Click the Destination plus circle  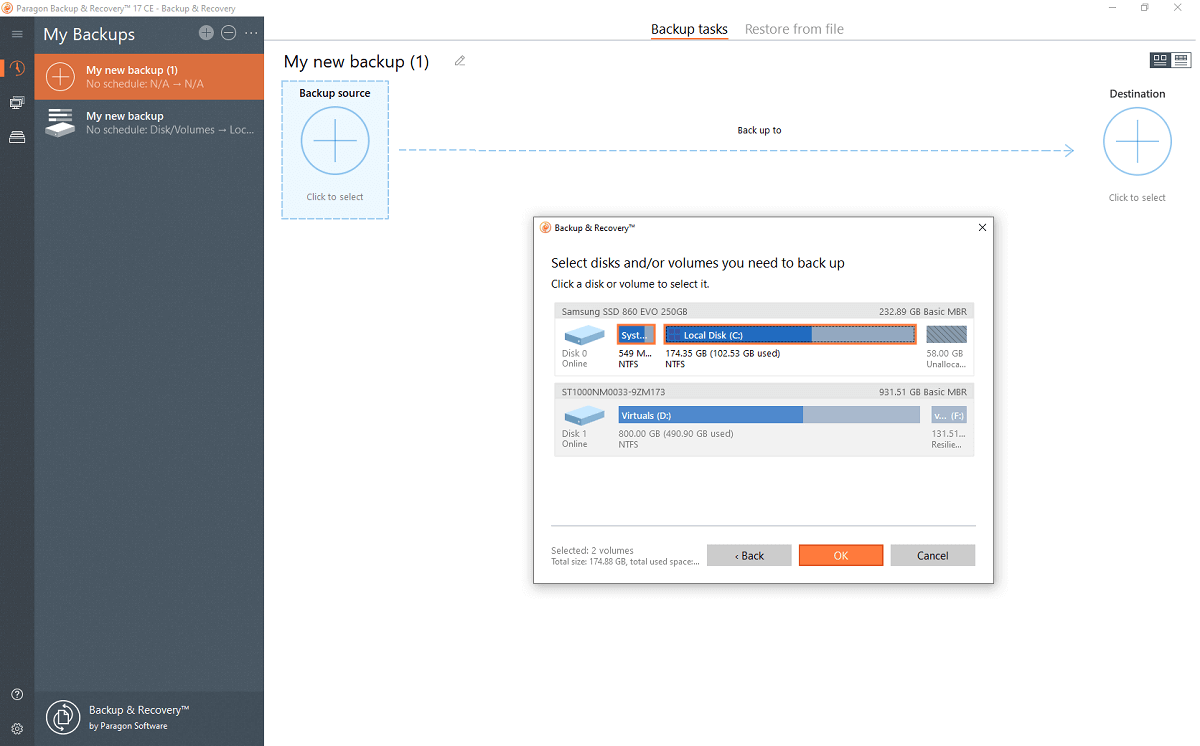tap(1137, 141)
